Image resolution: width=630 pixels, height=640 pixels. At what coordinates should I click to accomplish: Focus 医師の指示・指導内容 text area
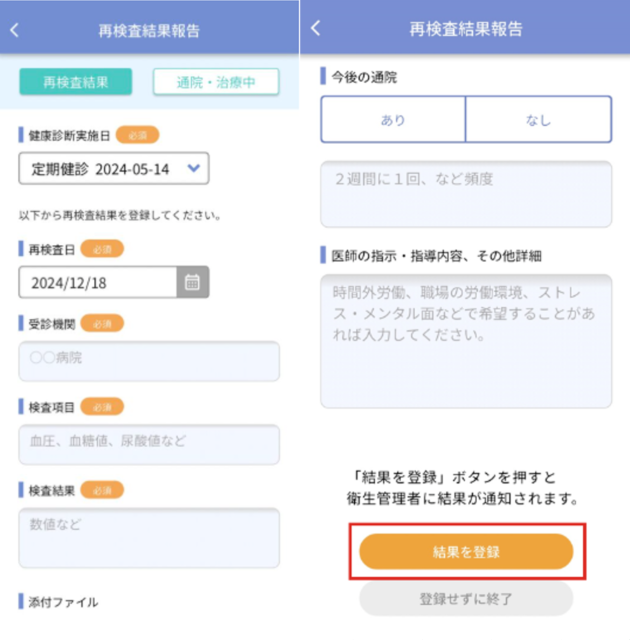[466, 341]
